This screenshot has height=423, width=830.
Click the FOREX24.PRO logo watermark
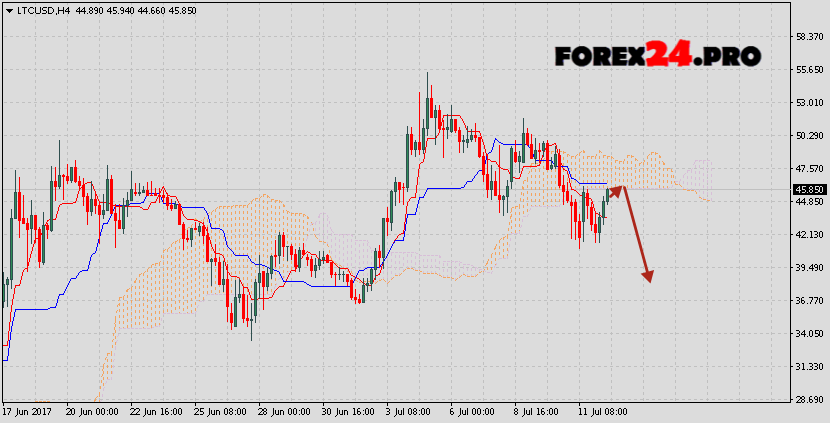[x=657, y=55]
